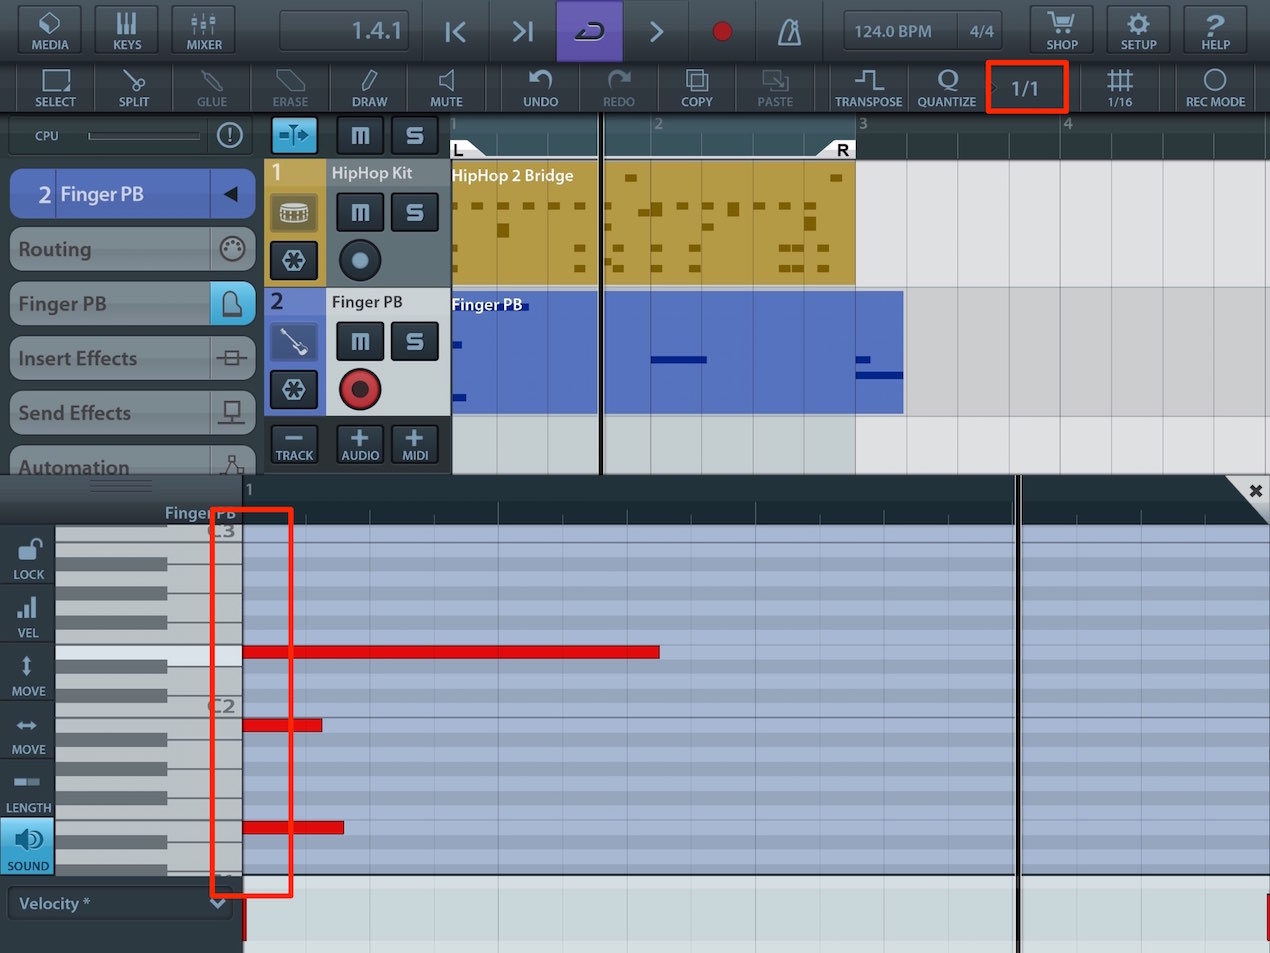Open the Mixer
The width and height of the screenshot is (1270, 953).
coord(204,30)
